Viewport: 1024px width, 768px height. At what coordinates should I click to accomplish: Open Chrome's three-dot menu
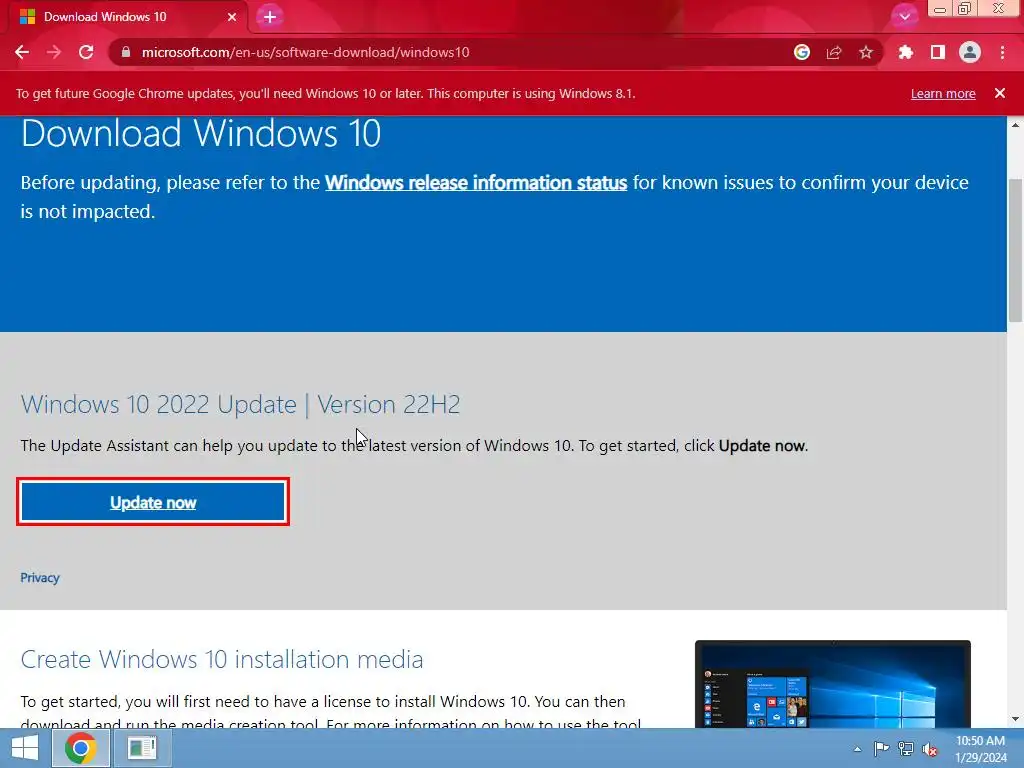point(1002,52)
